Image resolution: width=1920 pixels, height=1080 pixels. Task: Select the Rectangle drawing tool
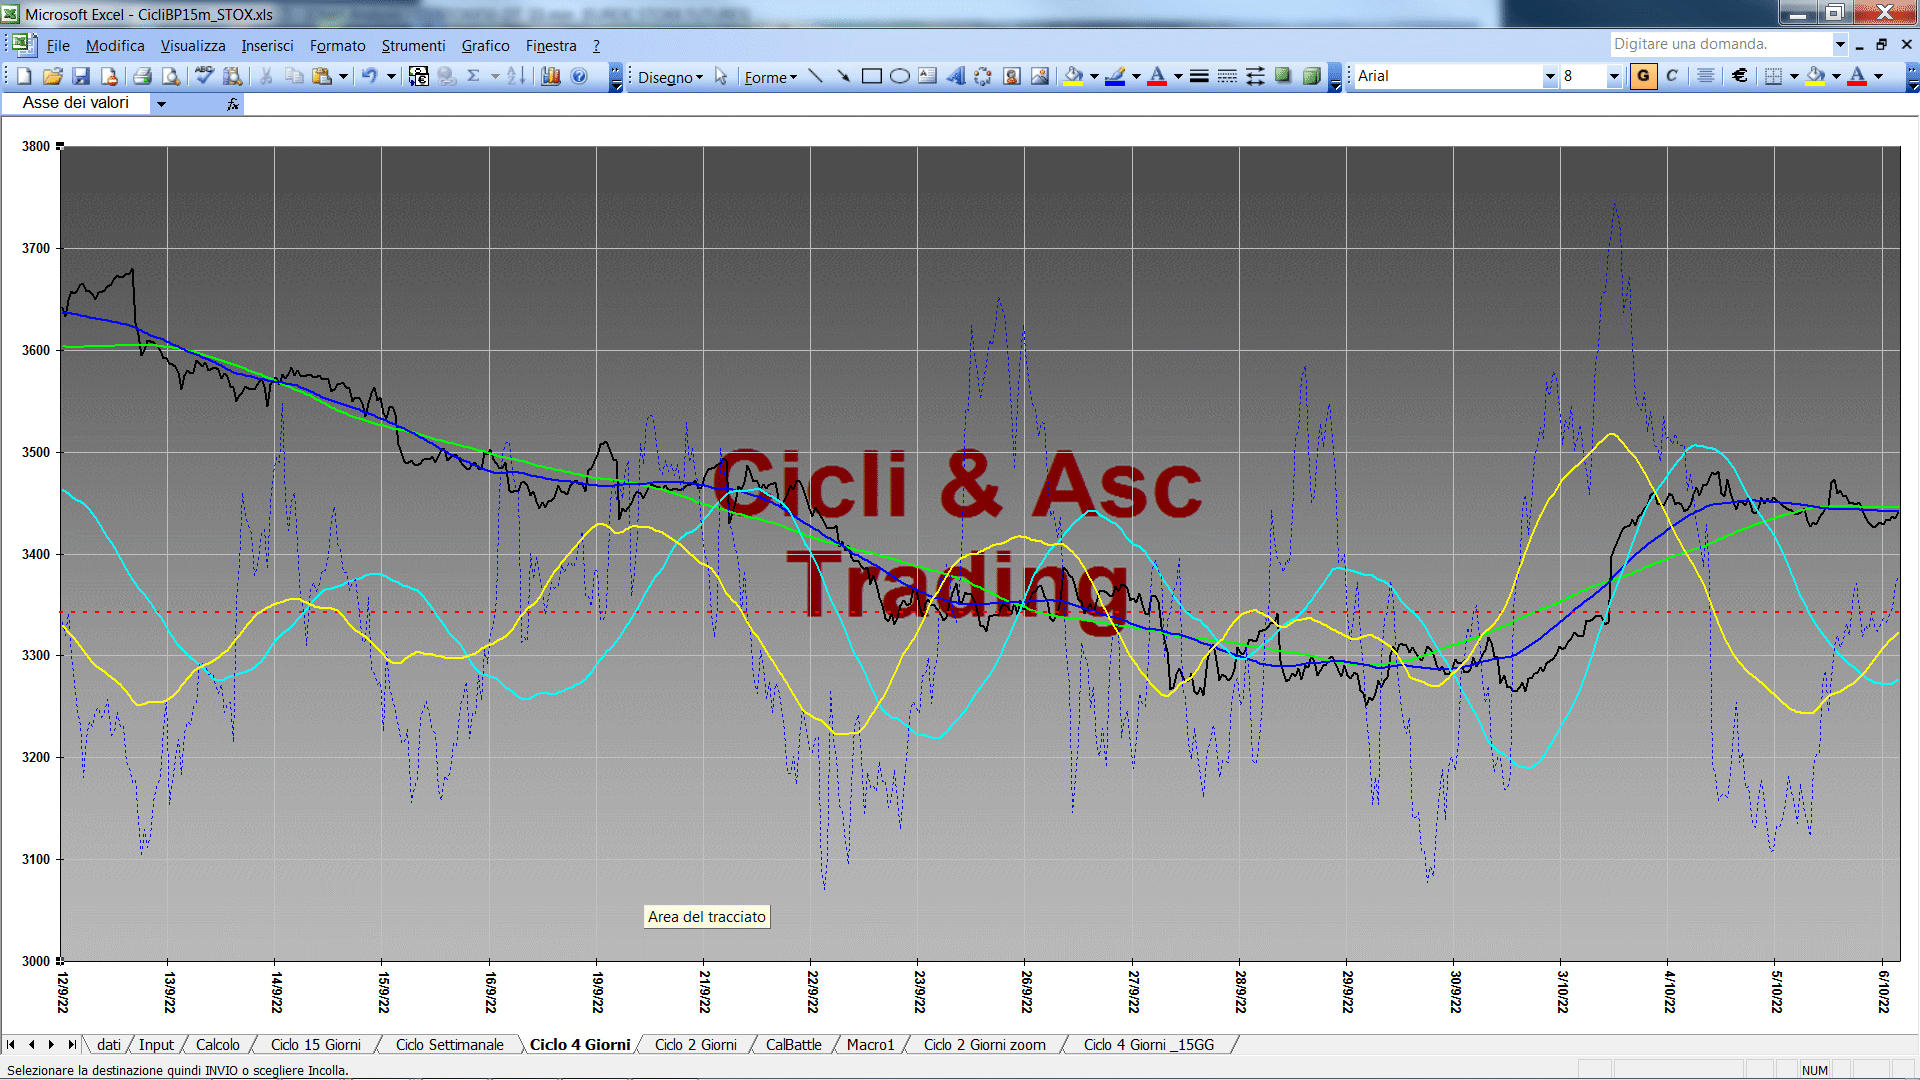[871, 76]
